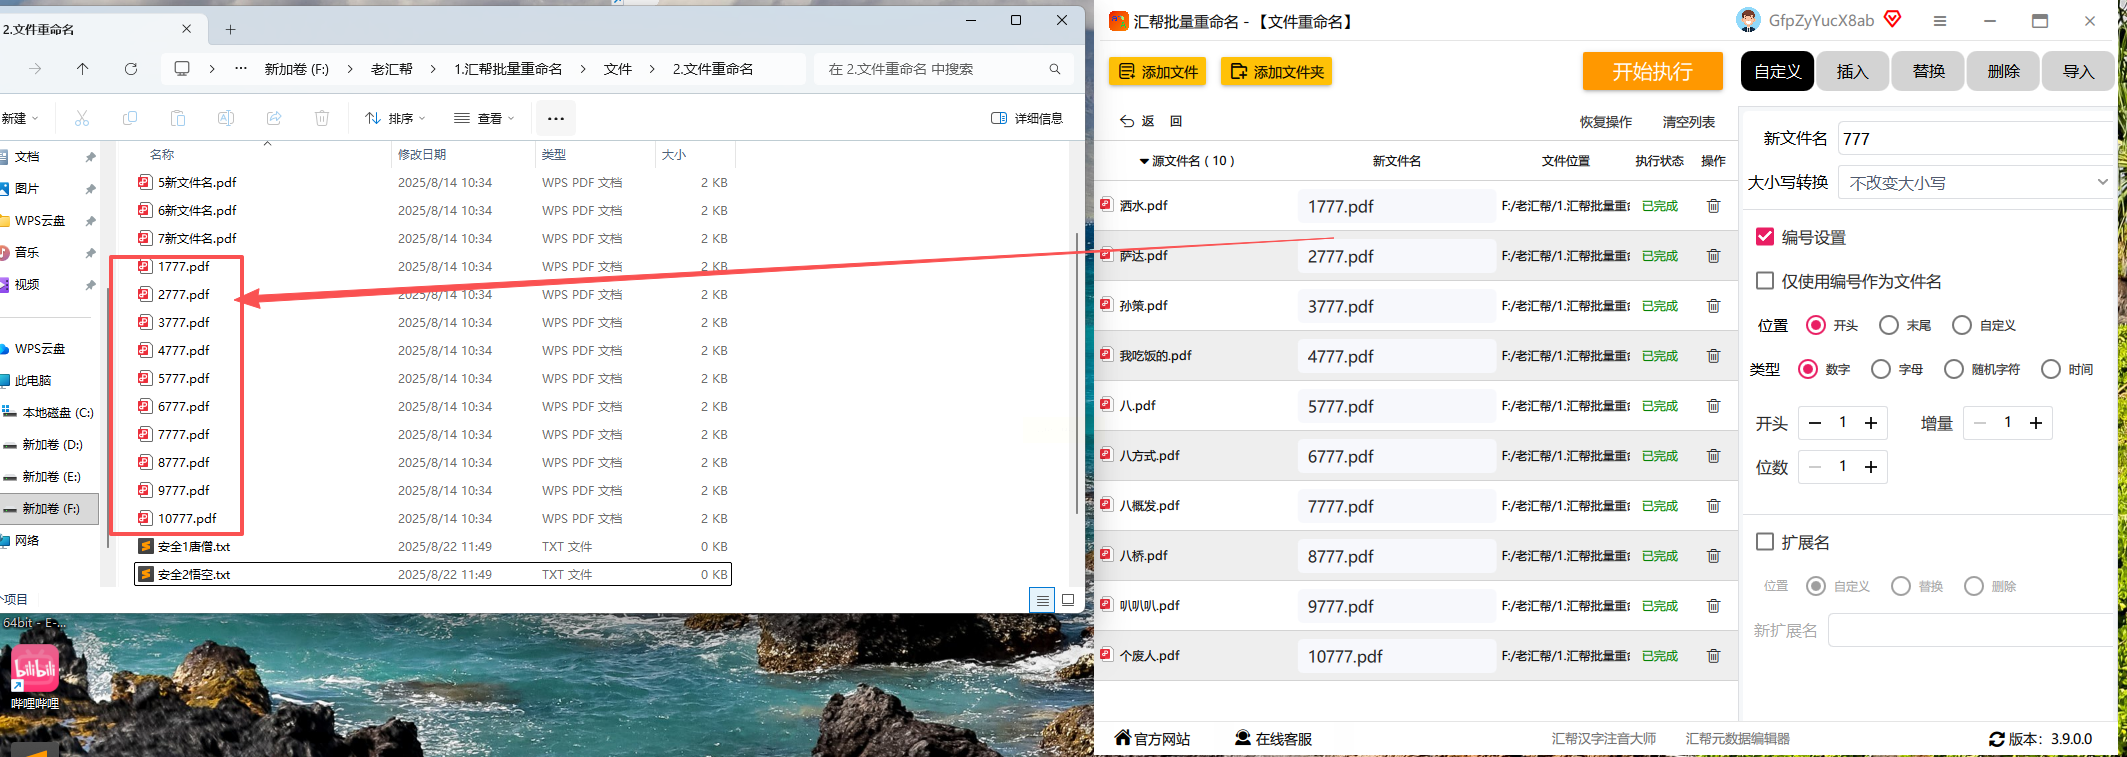Open the 大小写转换 dropdown
Image resolution: width=2127 pixels, height=757 pixels.
(1978, 183)
